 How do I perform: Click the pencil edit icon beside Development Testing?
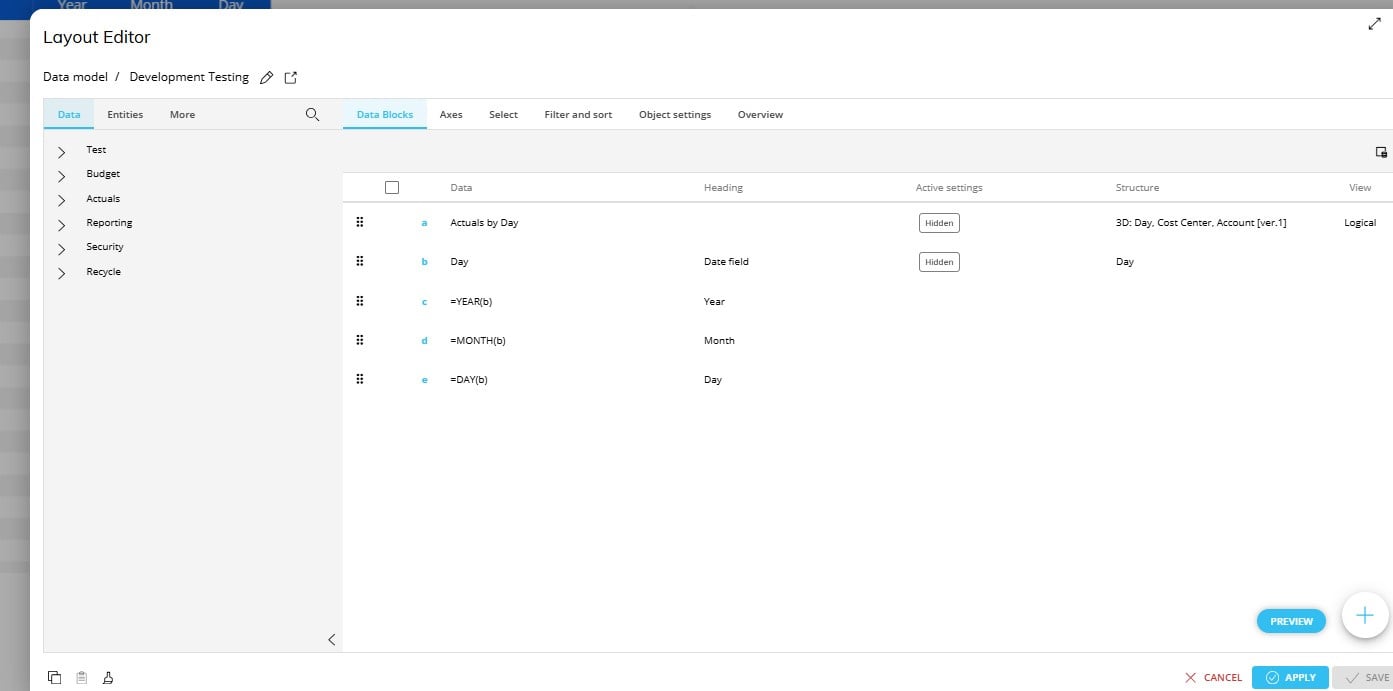[266, 78]
